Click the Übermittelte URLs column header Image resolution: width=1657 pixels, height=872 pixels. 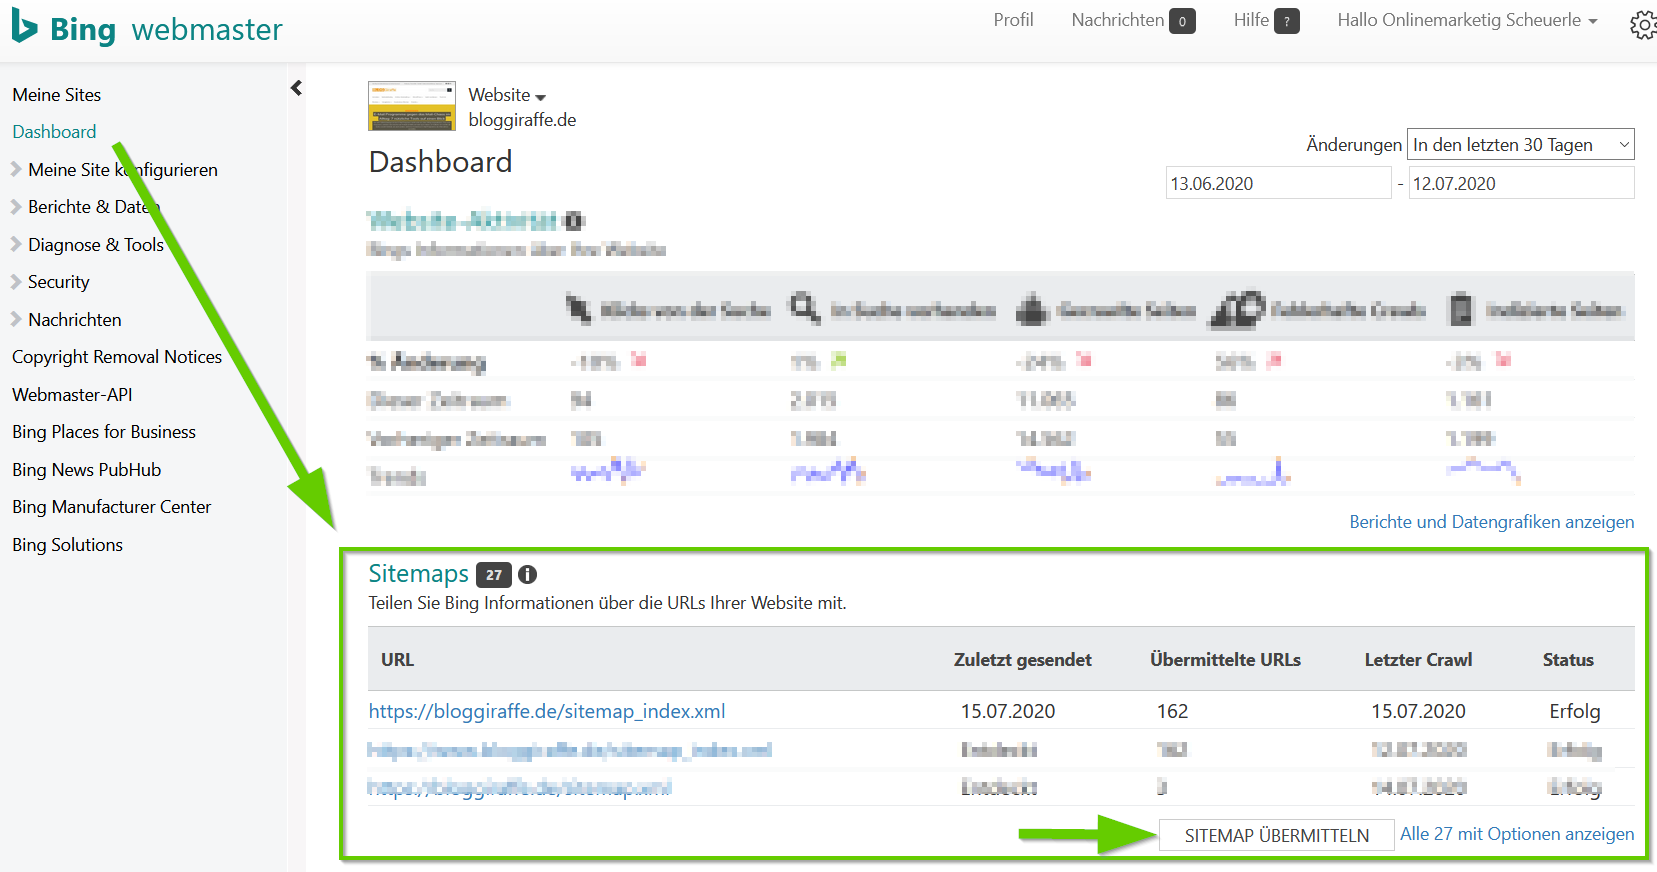coord(1225,660)
